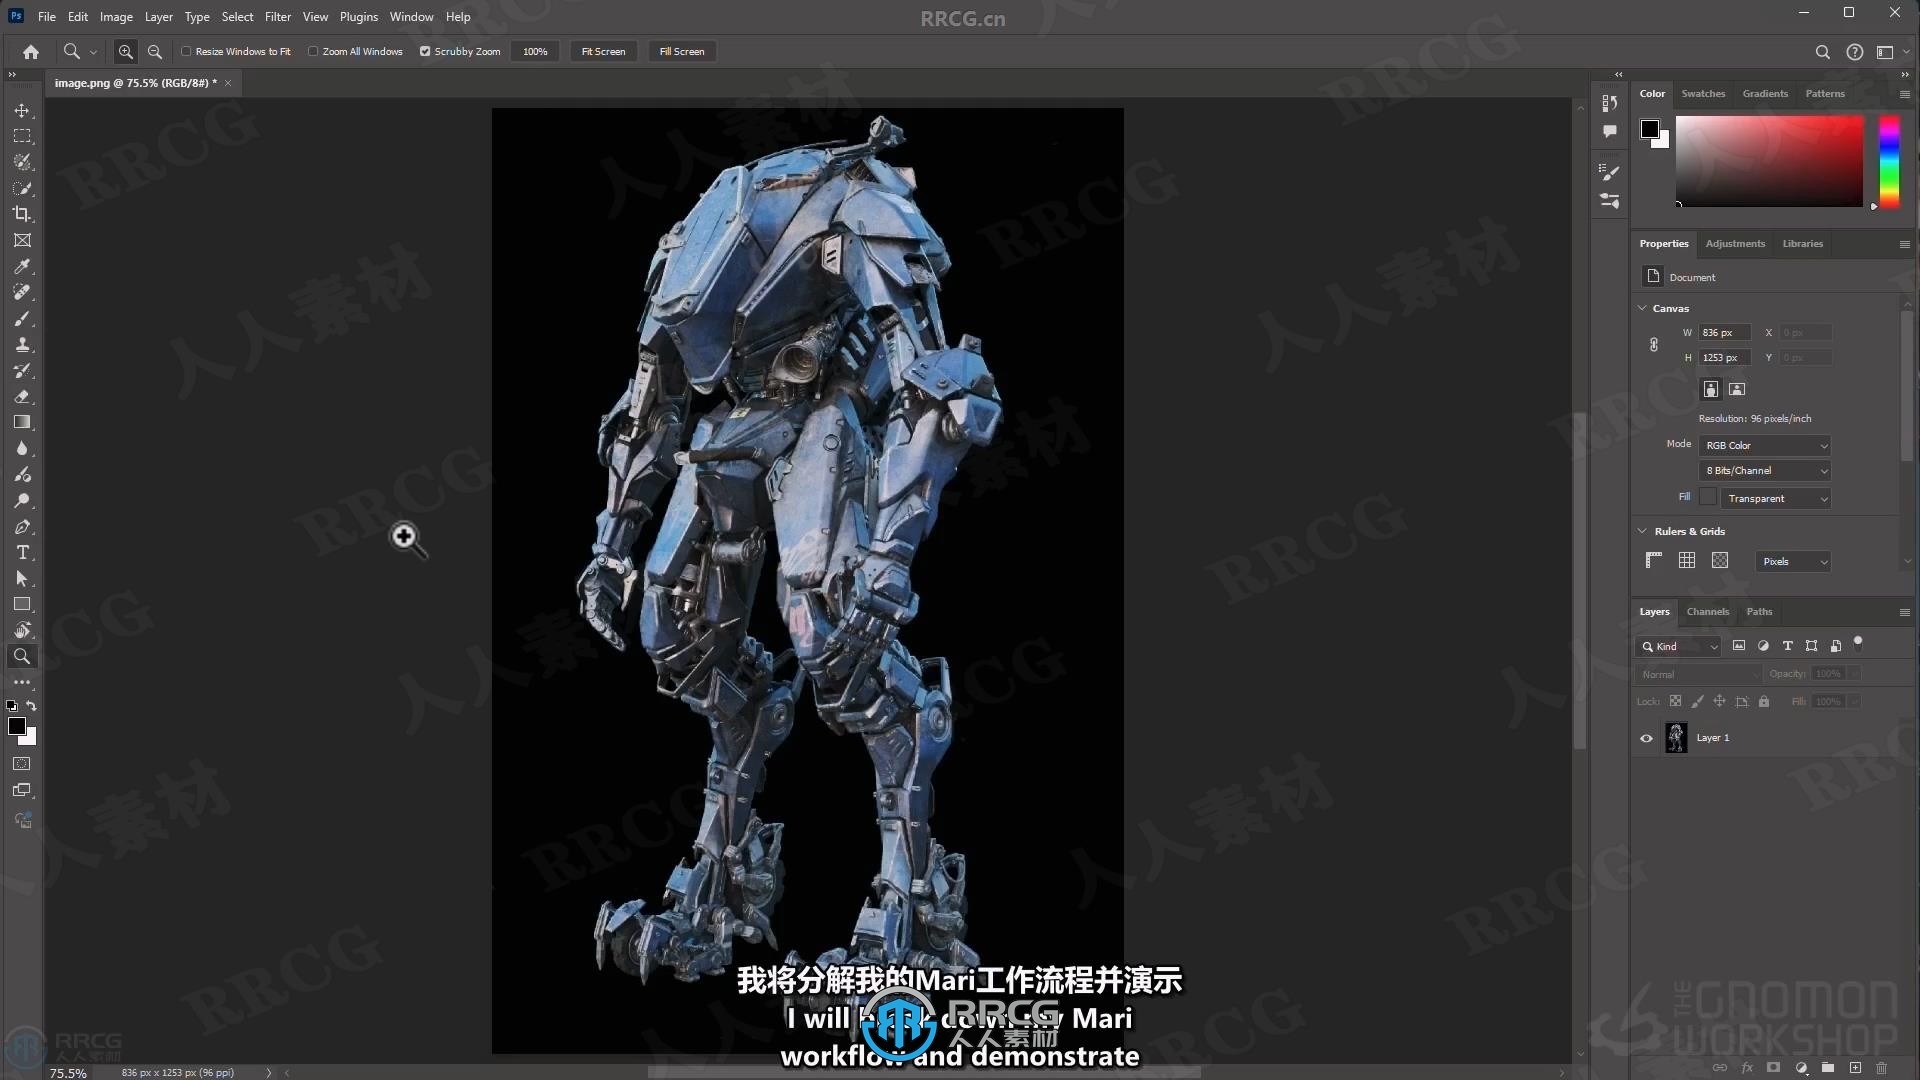Toggle rulers in Rulers & Grids
Viewport: 1920px width, 1080px height.
point(1654,560)
